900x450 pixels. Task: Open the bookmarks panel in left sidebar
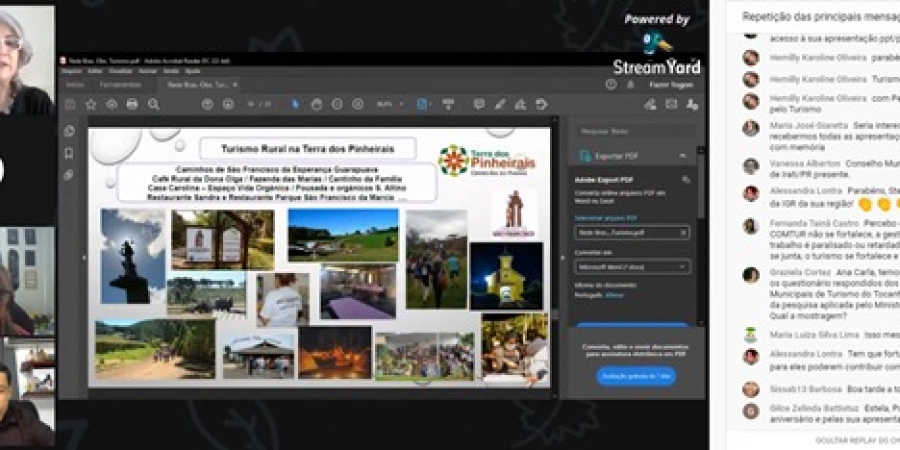(x=69, y=153)
